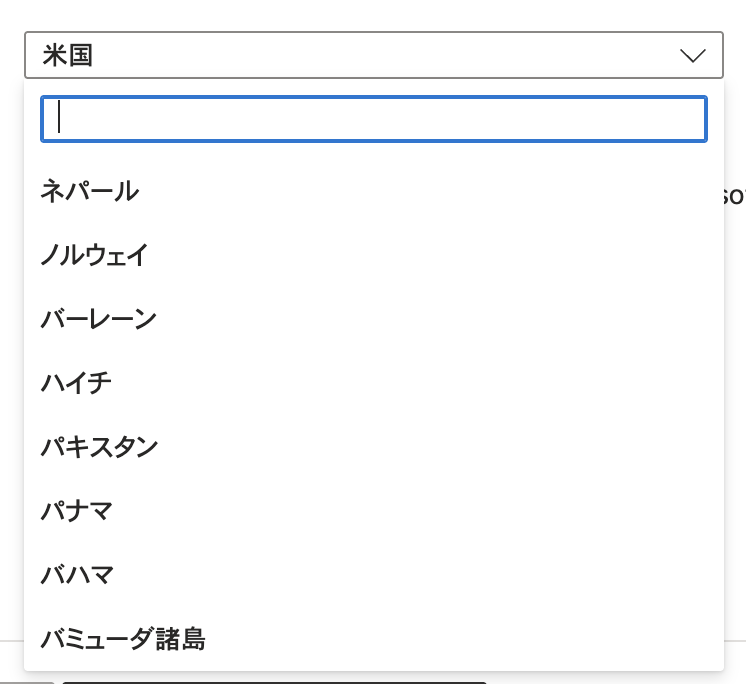This screenshot has width=746, height=684.
Task: Select パキスタン as the country
Action: coord(99,447)
